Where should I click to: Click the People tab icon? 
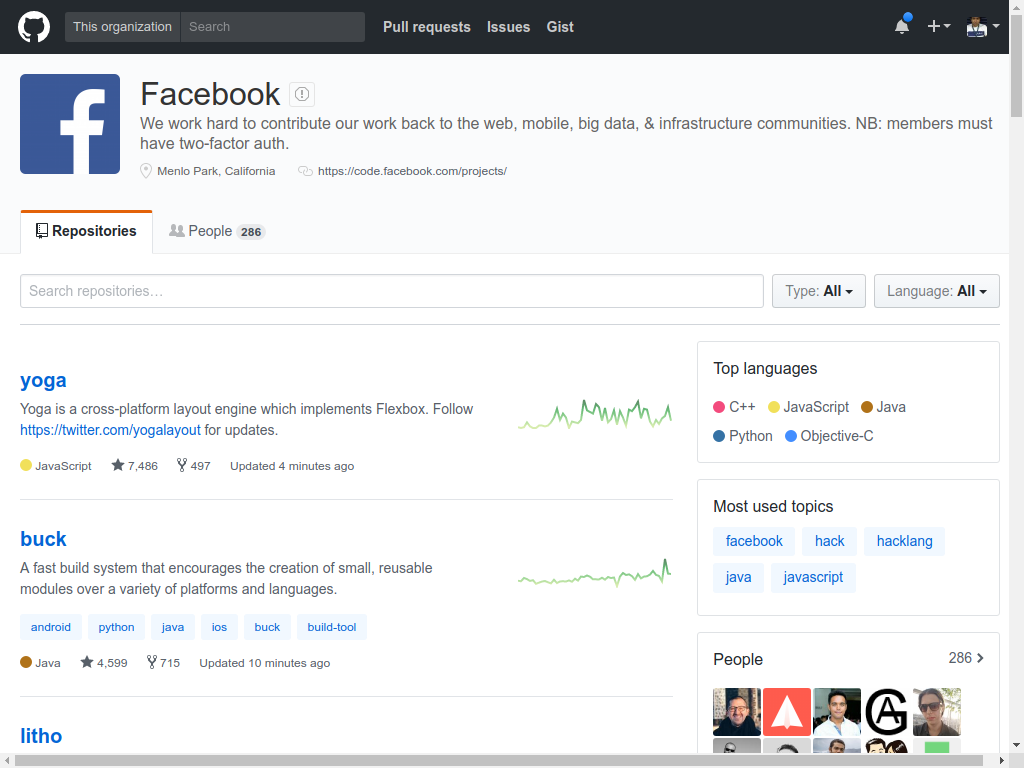coord(176,231)
